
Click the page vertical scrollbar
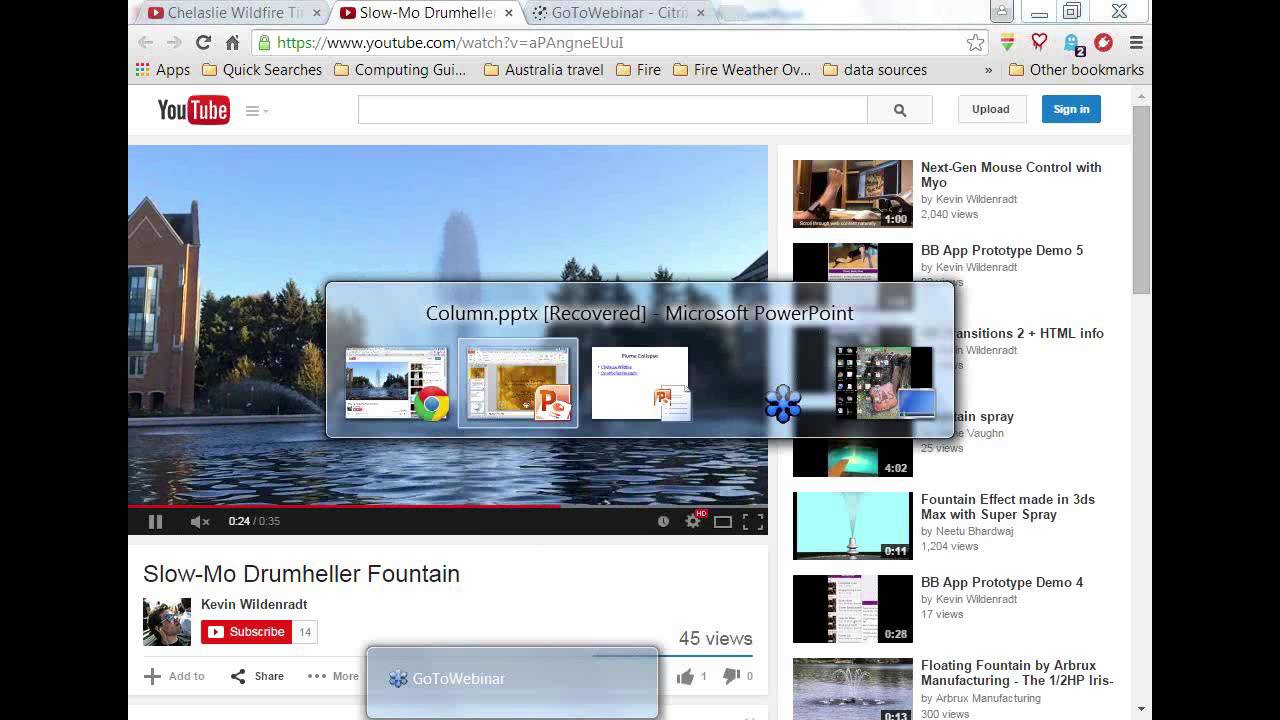[x=1141, y=200]
